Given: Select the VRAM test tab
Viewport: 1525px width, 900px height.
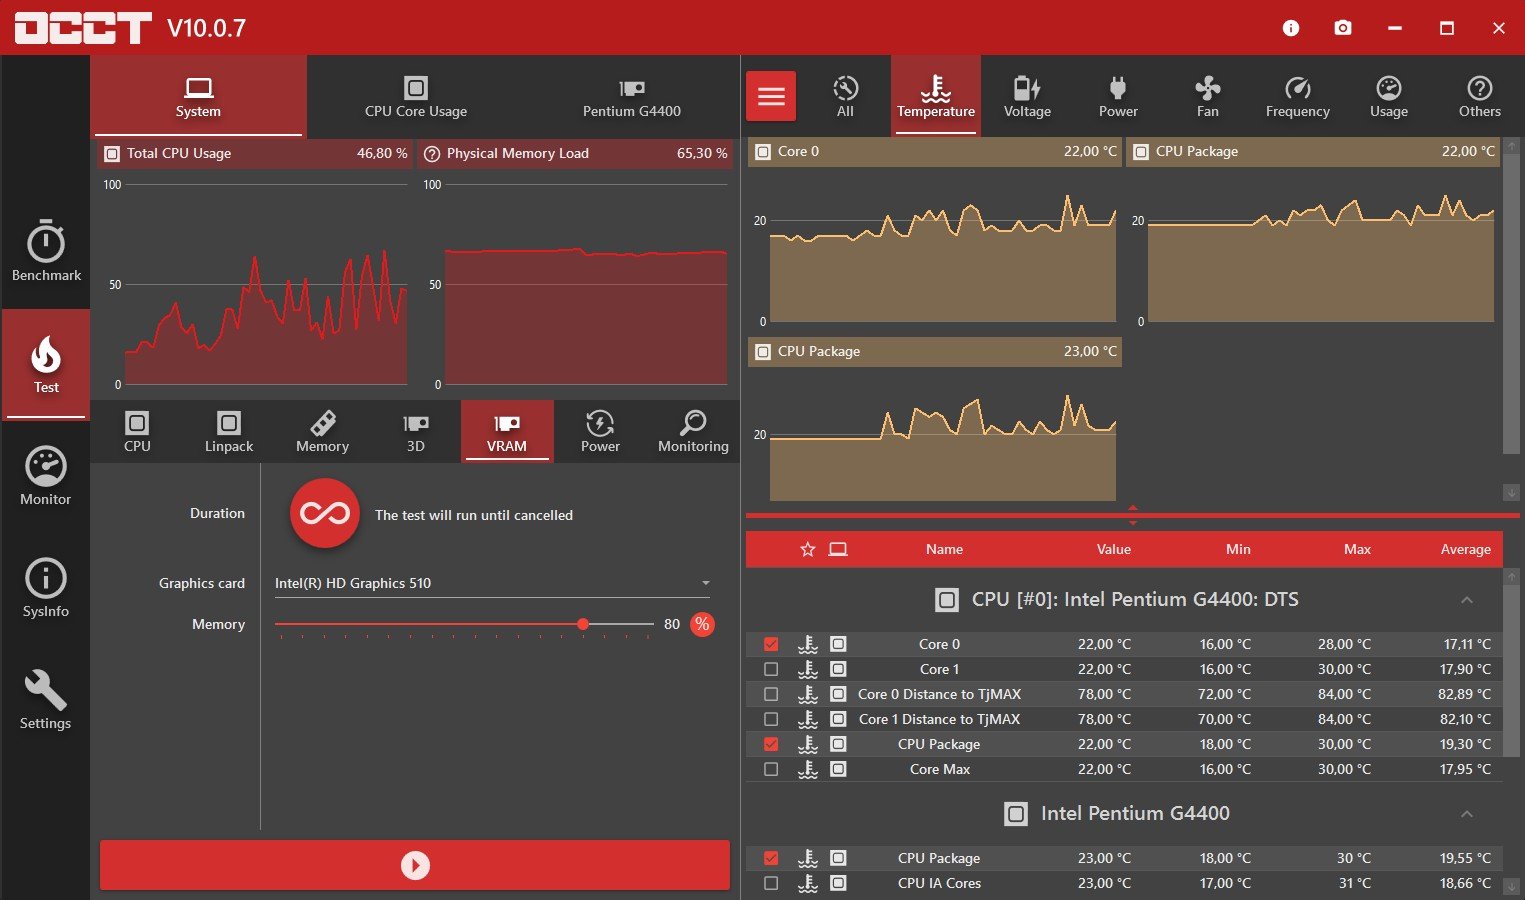Looking at the screenshot, I should [x=507, y=431].
